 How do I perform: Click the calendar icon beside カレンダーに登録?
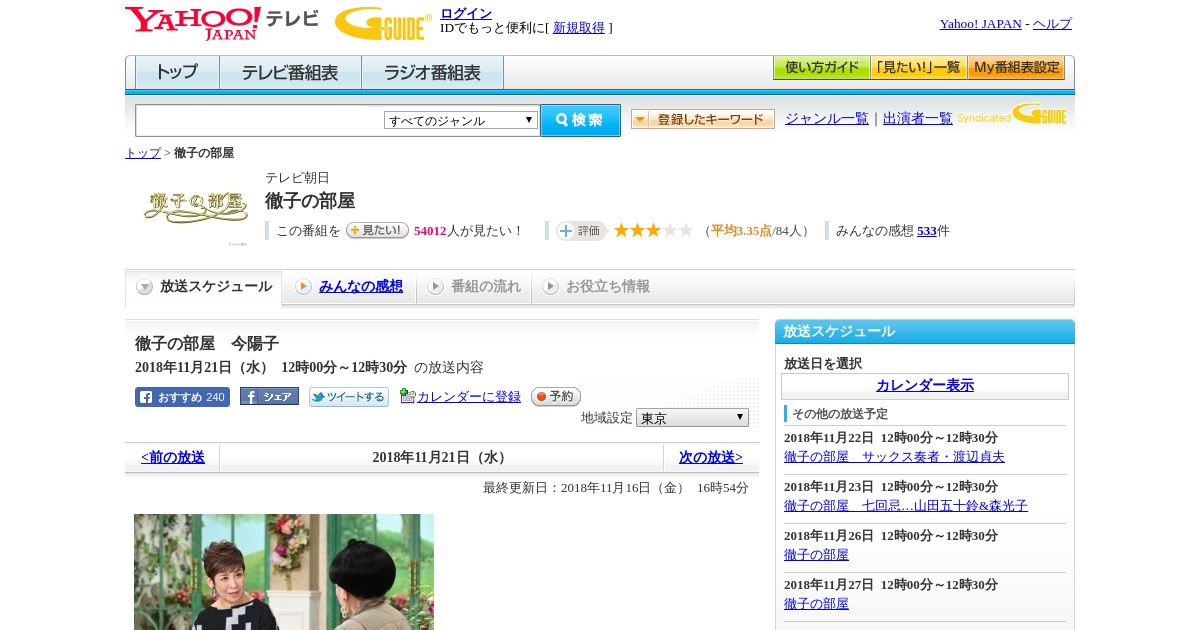(407, 396)
